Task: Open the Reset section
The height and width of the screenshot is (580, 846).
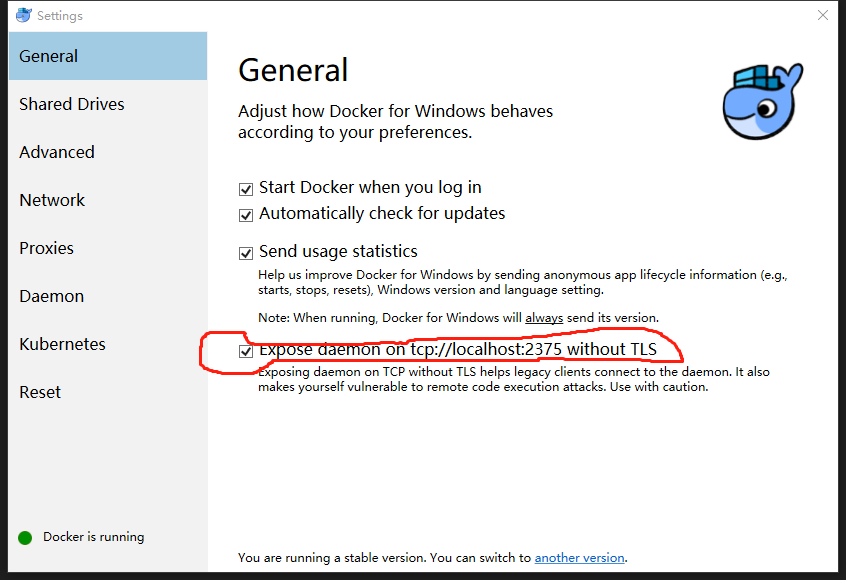Action: [40, 392]
